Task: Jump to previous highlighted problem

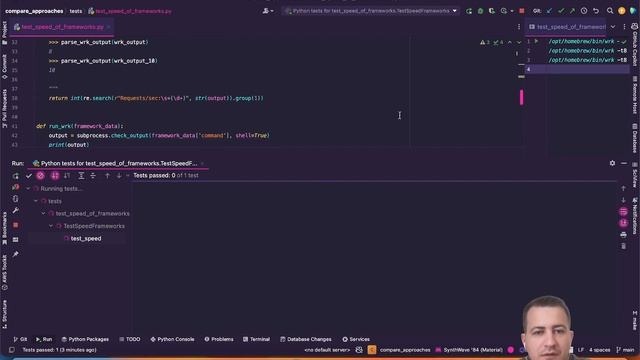Action: pos(509,42)
